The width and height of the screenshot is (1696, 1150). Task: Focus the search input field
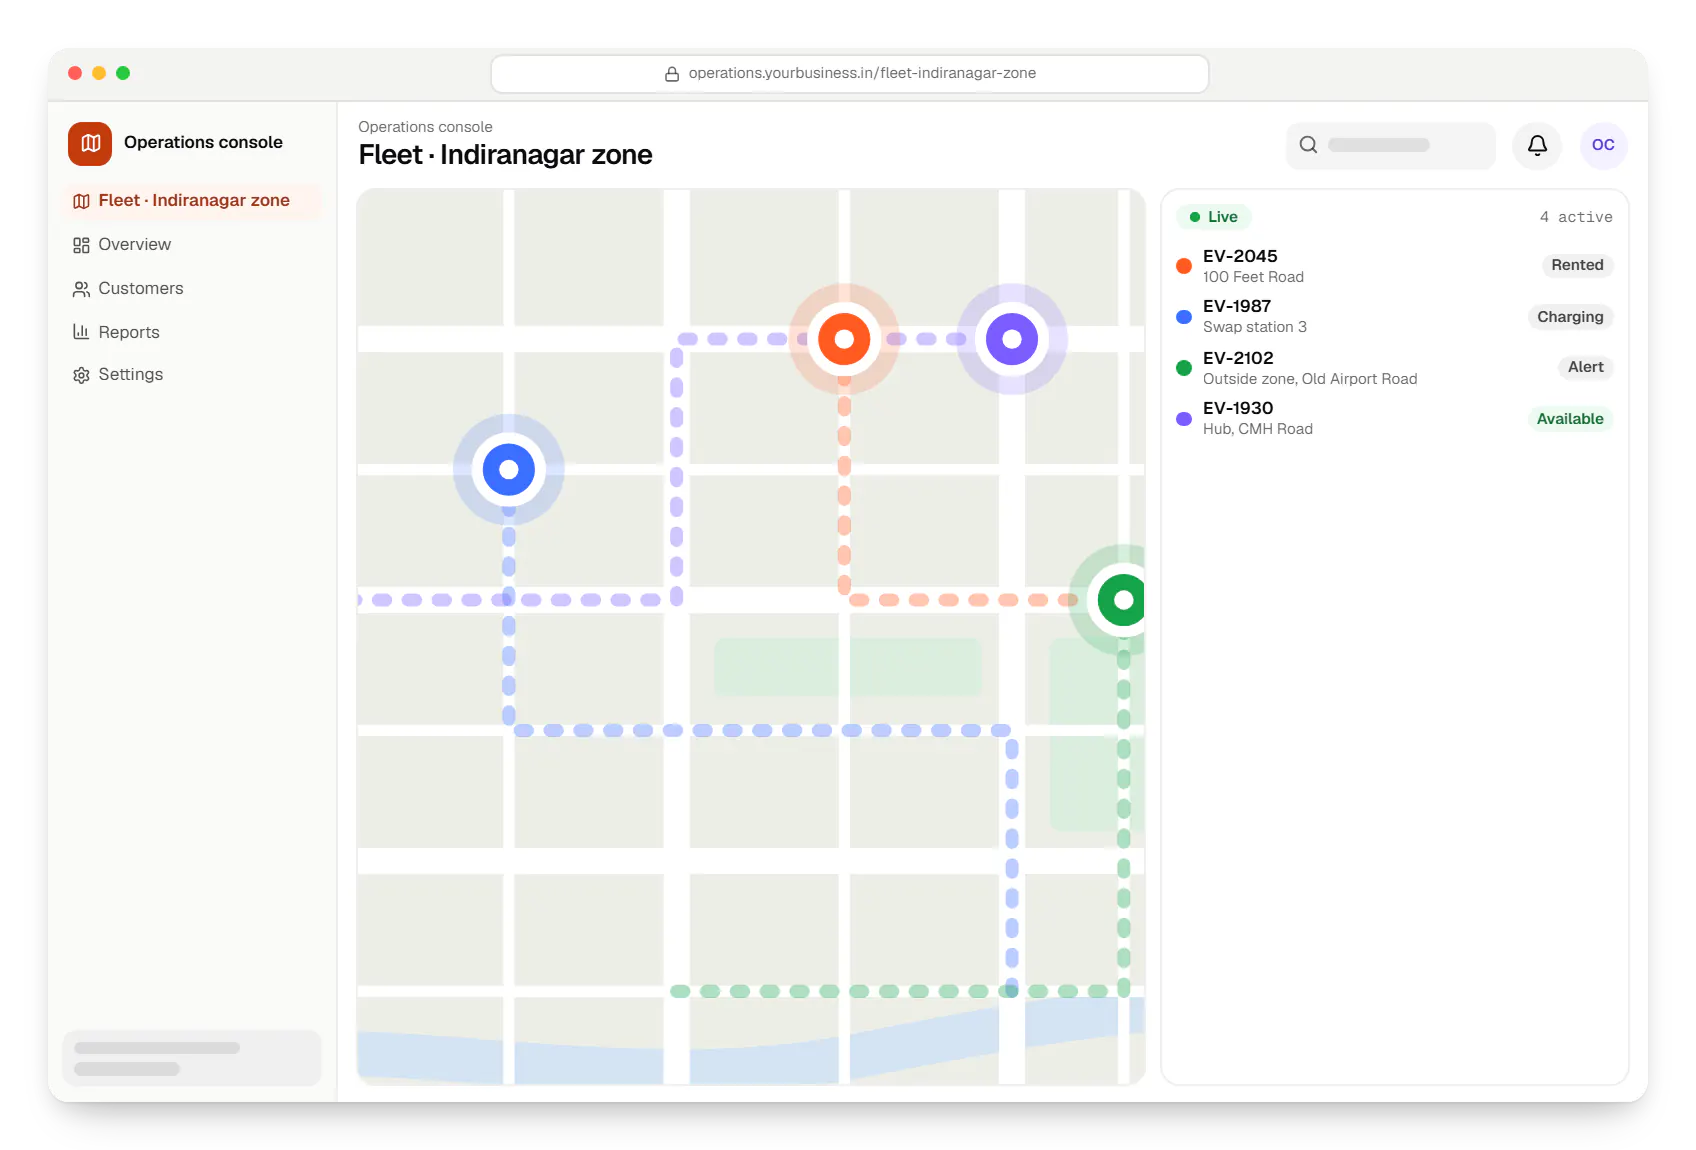click(1391, 146)
